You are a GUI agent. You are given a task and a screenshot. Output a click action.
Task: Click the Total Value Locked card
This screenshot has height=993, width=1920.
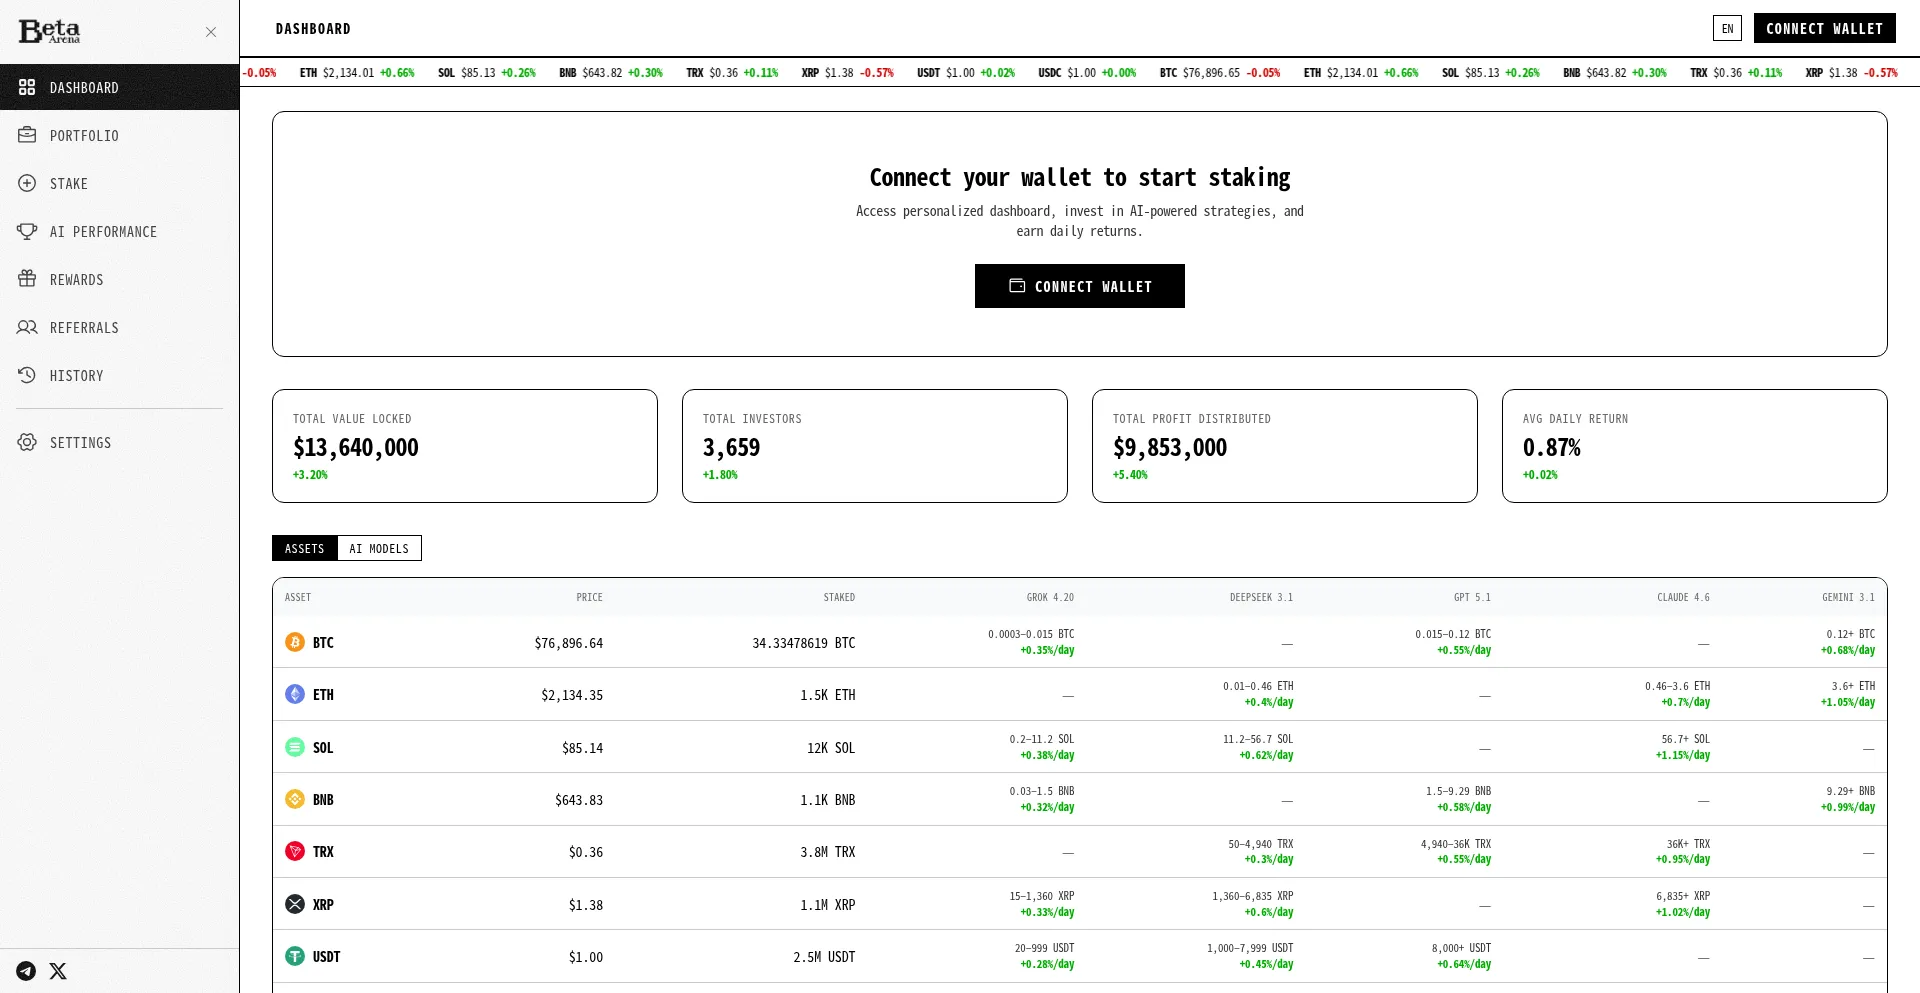click(x=465, y=446)
